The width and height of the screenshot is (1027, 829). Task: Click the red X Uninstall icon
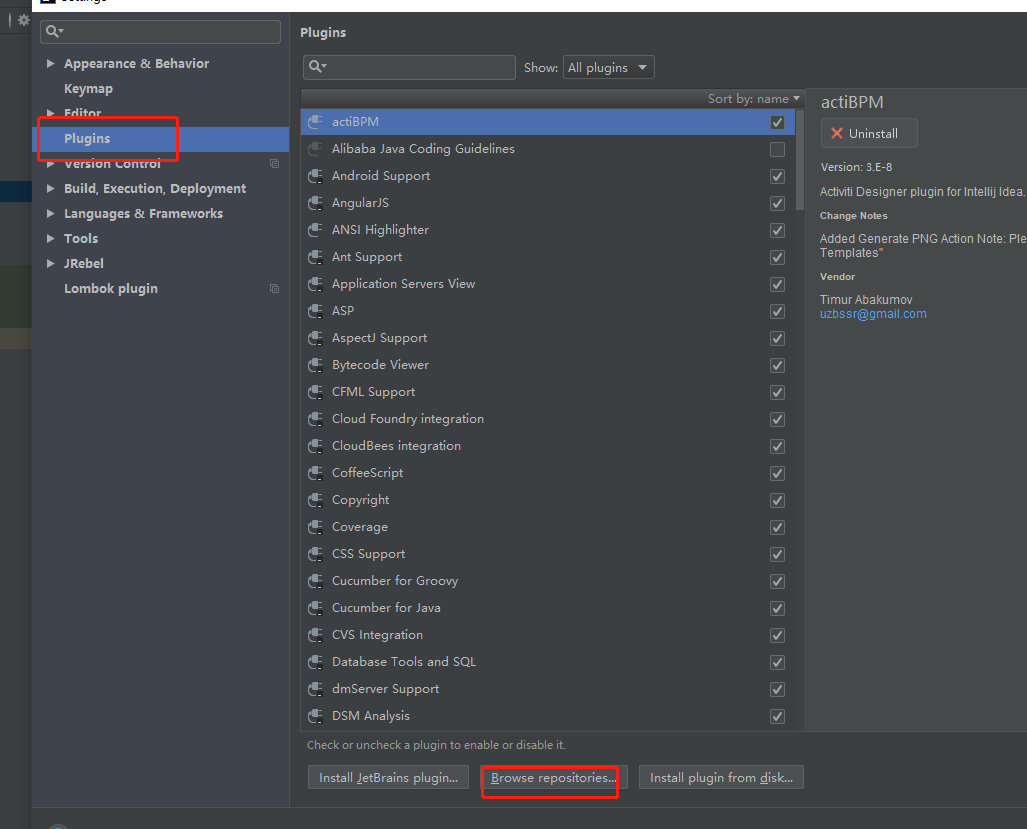pos(837,134)
